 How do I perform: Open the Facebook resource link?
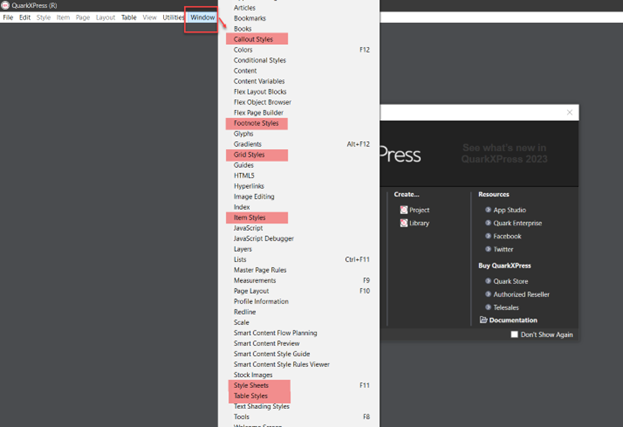pyautogui.click(x=507, y=236)
